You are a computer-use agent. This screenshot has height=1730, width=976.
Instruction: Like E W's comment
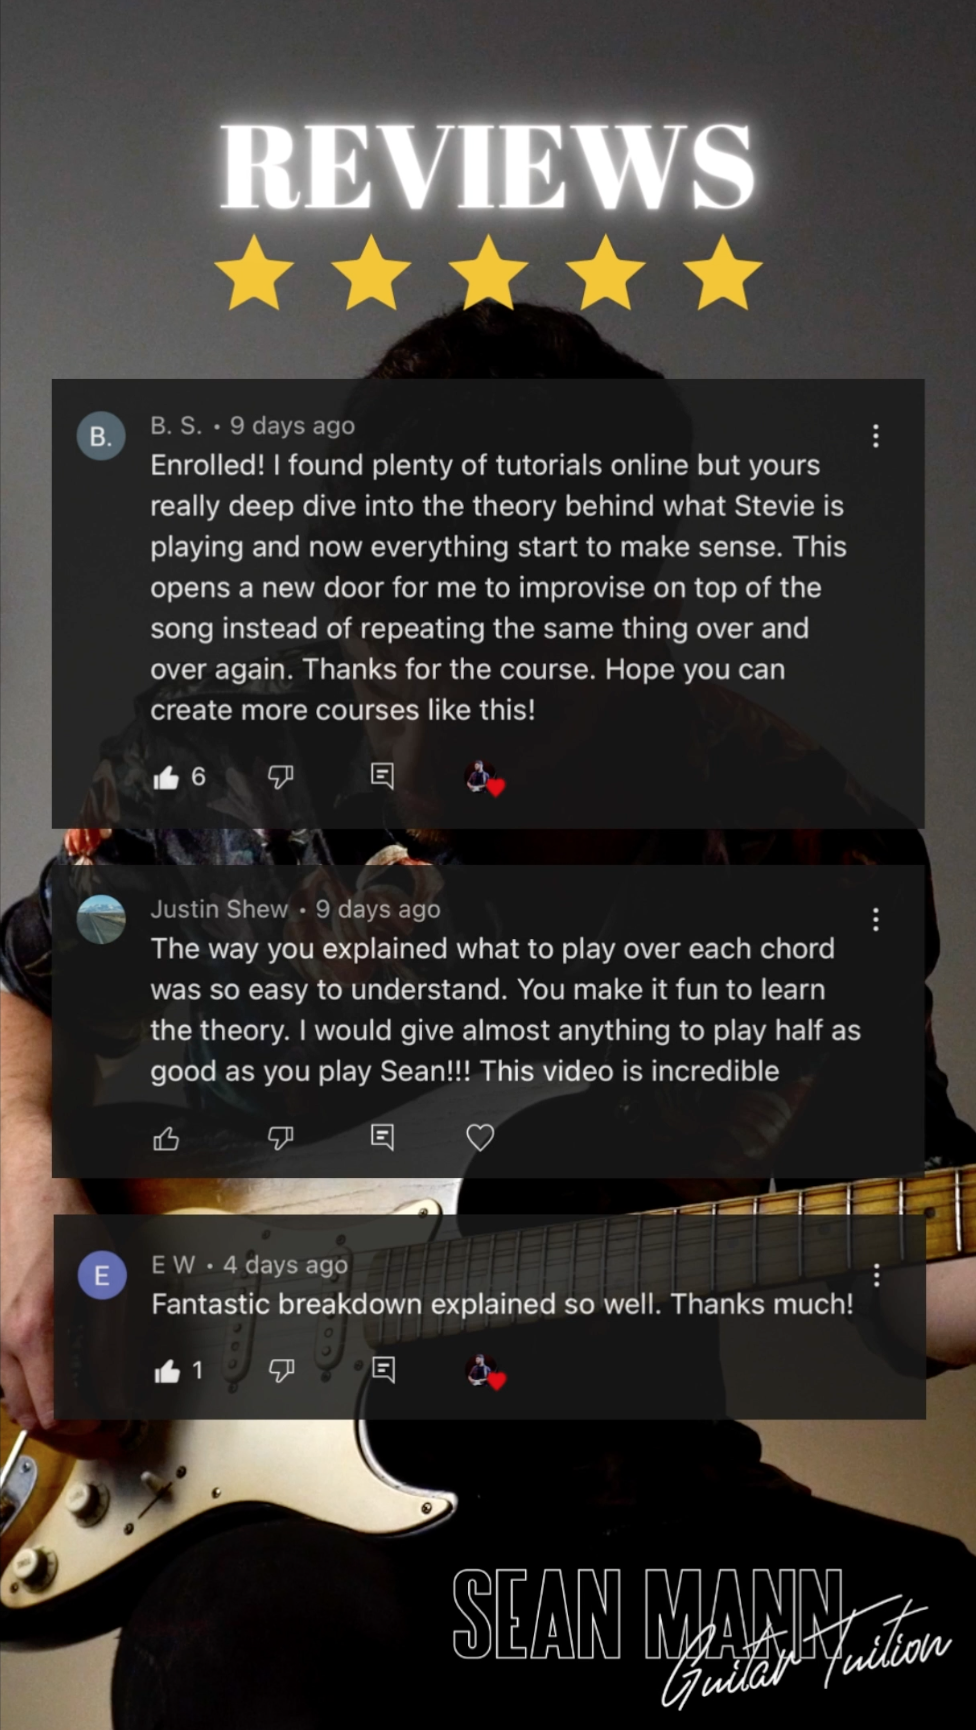(167, 1371)
